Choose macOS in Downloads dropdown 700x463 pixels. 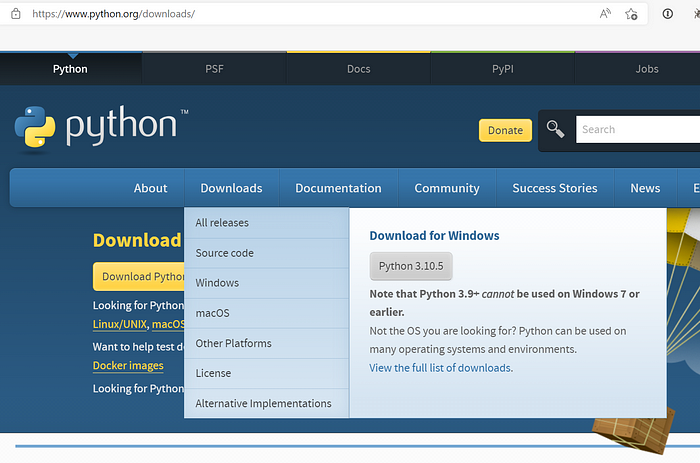coord(267,313)
